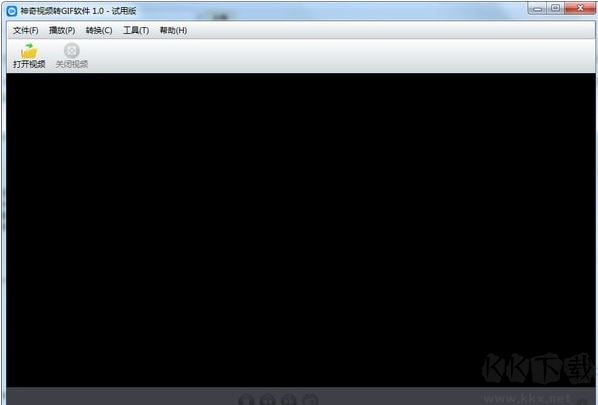The width and height of the screenshot is (598, 405).
Task: Click the black video preview area
Action: (x=301, y=230)
